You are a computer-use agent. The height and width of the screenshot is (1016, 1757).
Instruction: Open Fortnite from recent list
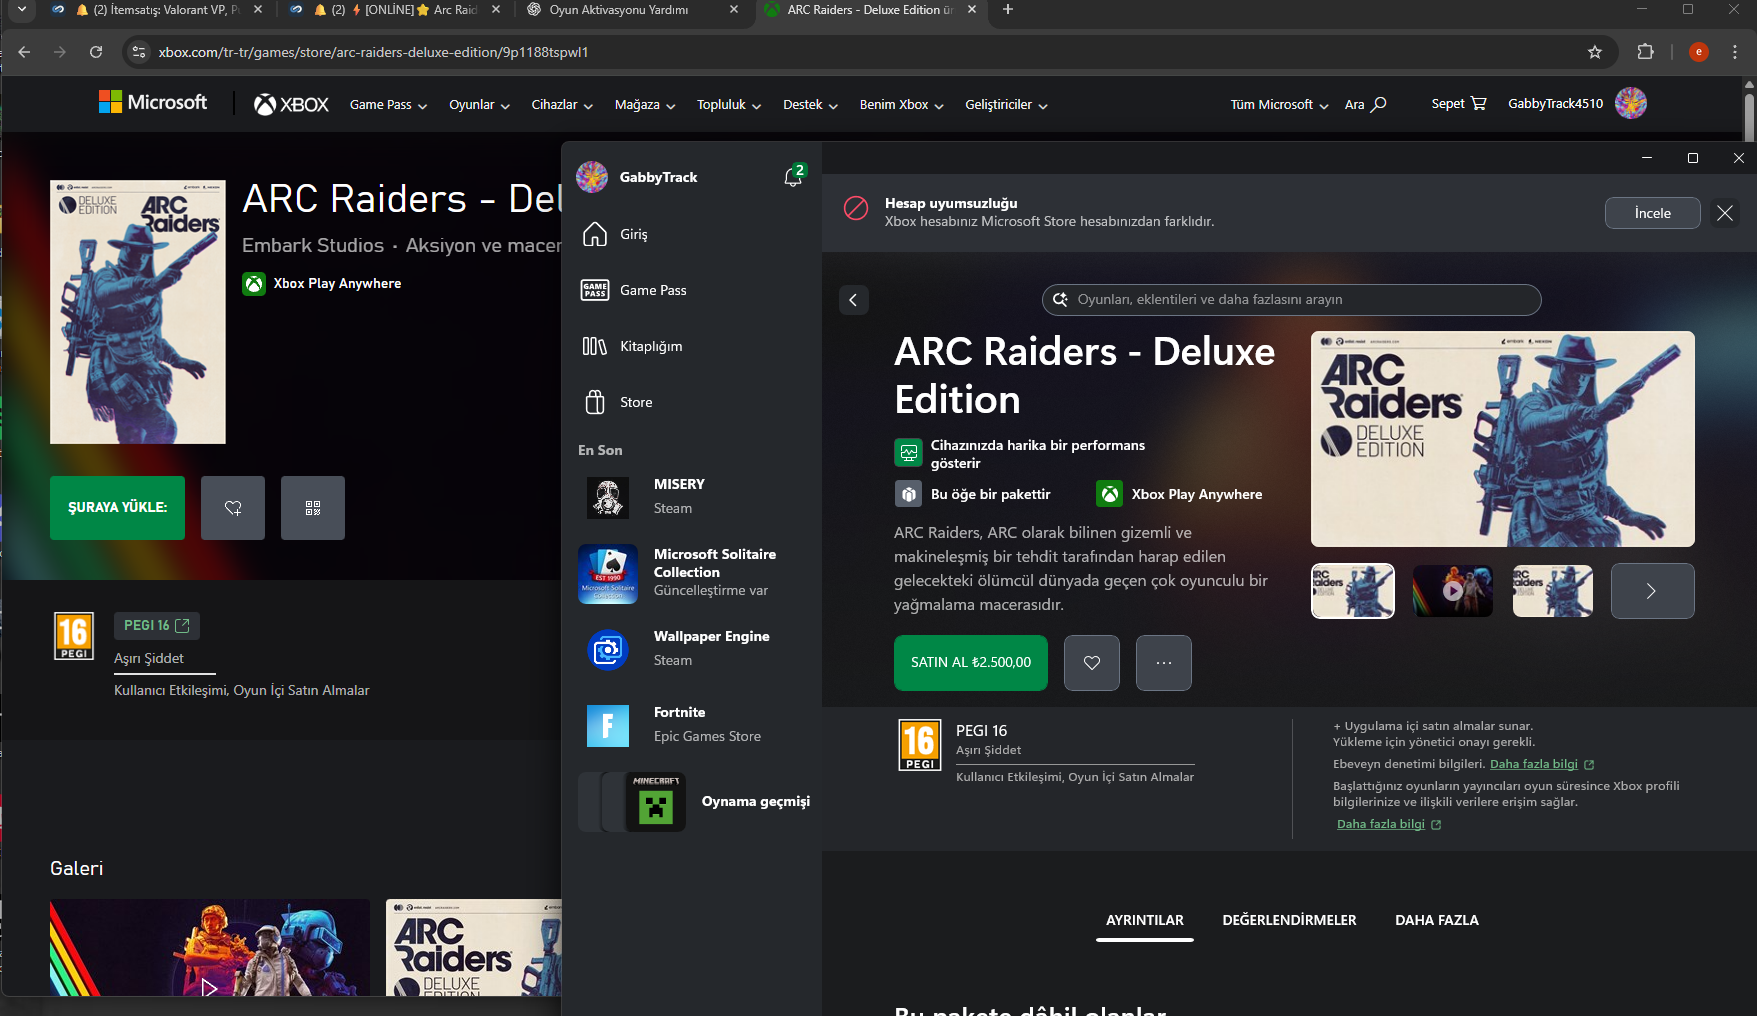click(x=692, y=725)
